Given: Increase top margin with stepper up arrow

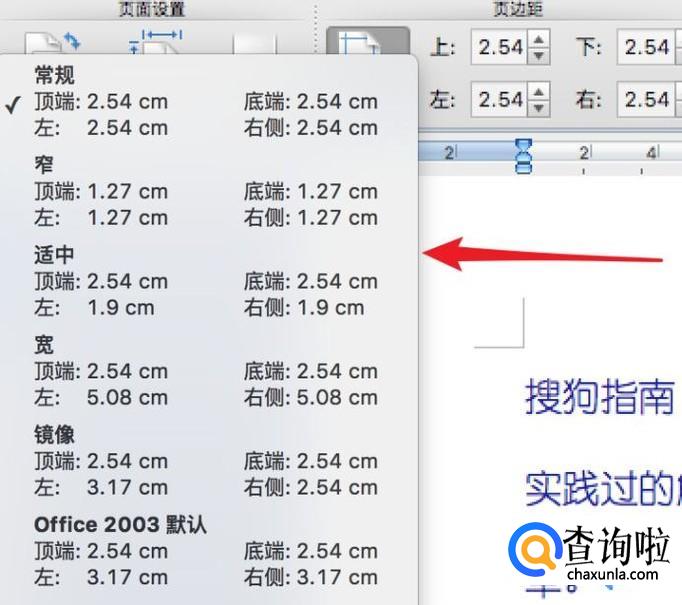Looking at the screenshot, I should coord(539,39).
